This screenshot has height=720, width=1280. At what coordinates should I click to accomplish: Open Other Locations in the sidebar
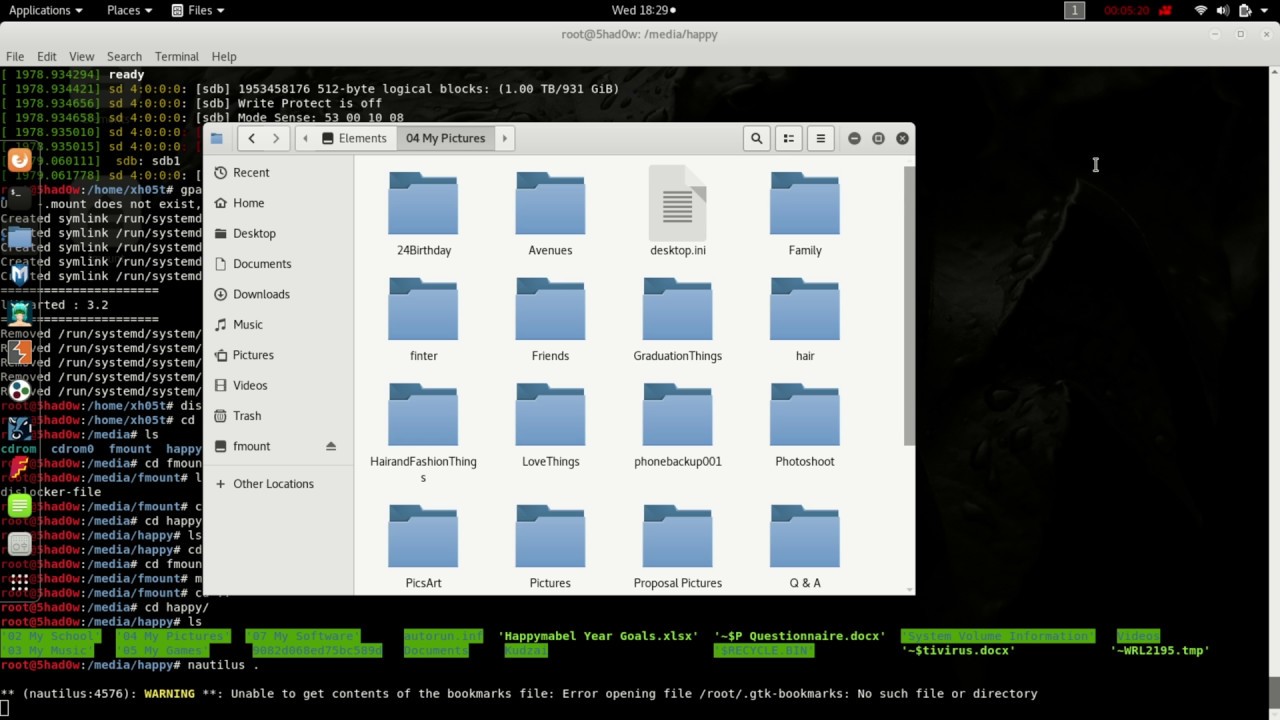(x=278, y=484)
